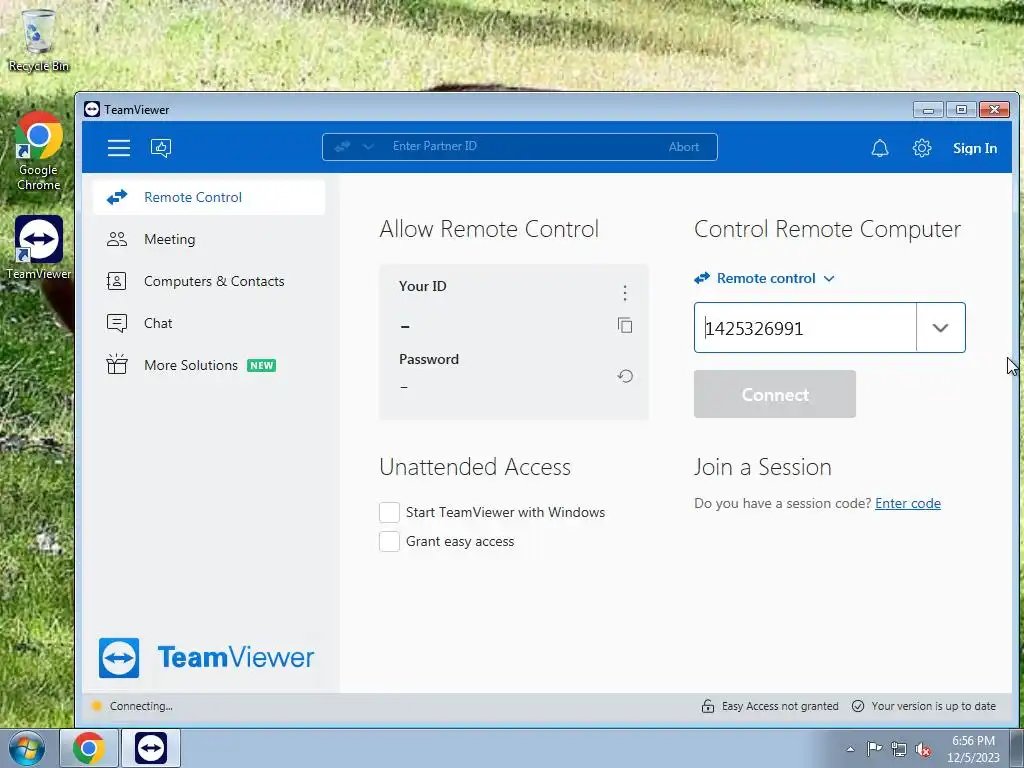Click the Easy Access not granted lock icon
This screenshot has width=1024, height=768.
707,706
